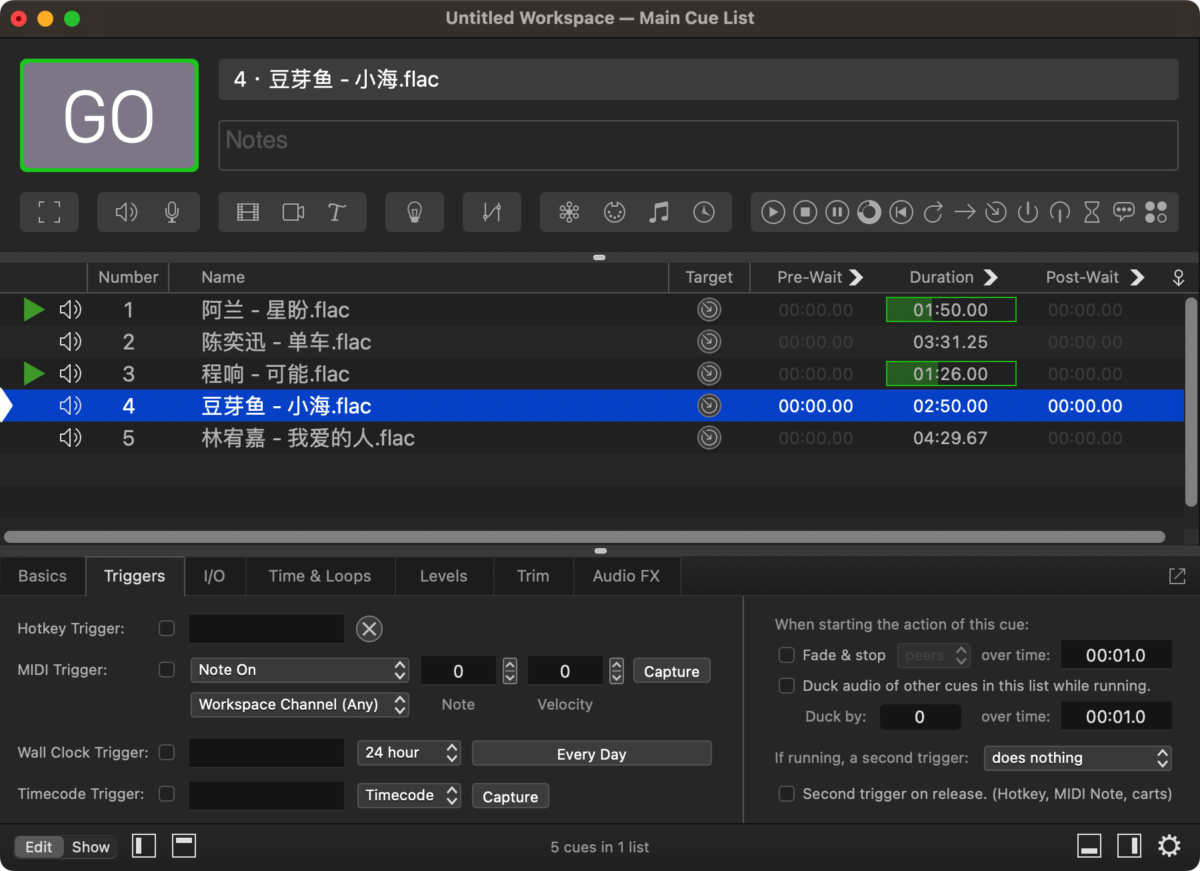Enable the Hotkey Trigger checkbox

click(x=167, y=629)
